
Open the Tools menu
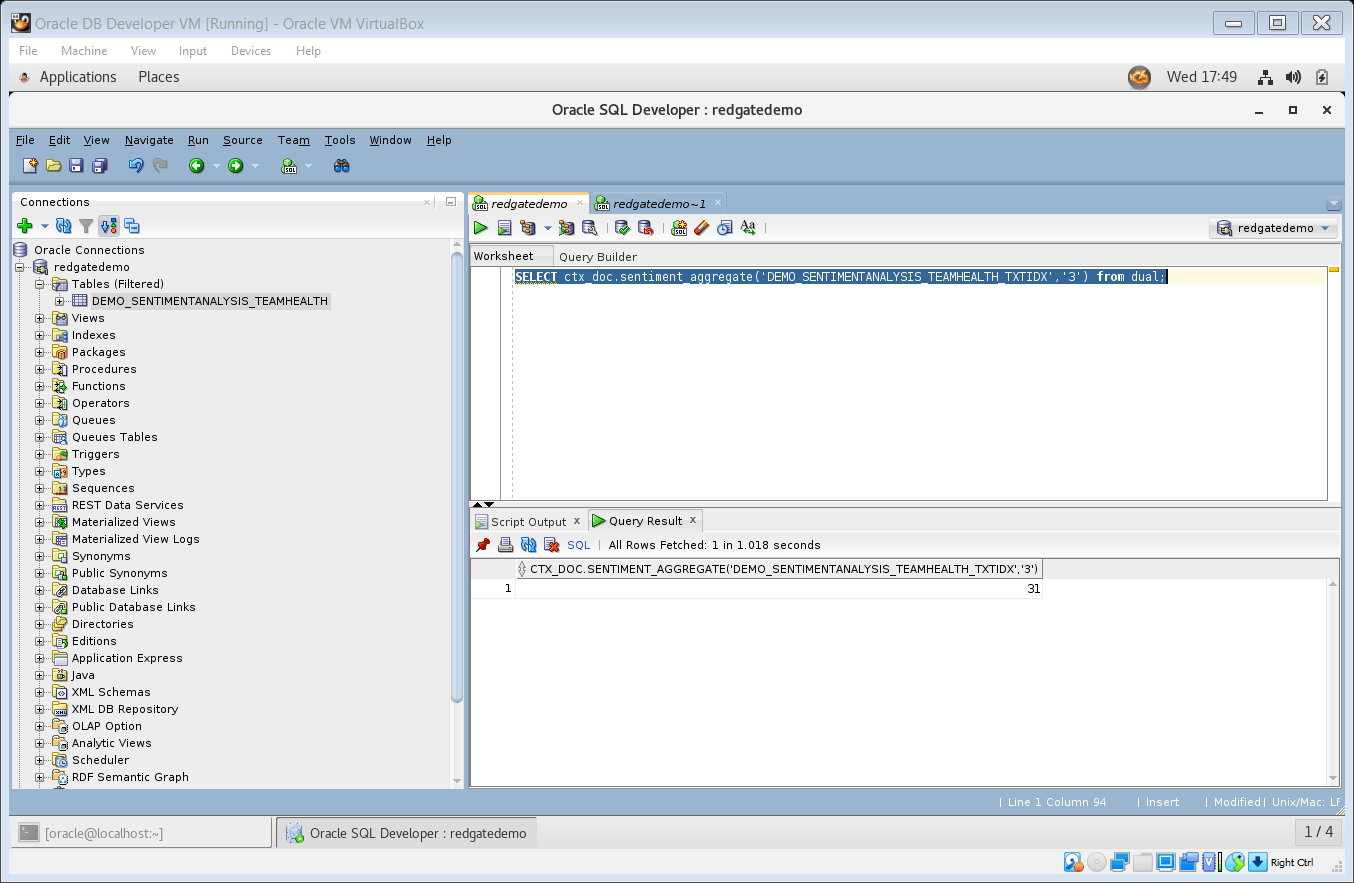click(x=340, y=140)
